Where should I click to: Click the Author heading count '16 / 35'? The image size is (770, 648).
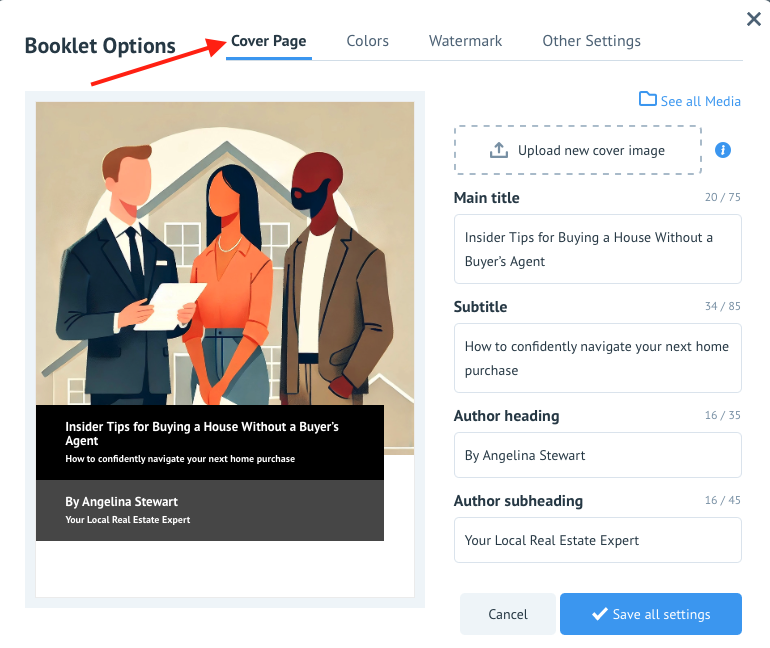[722, 415]
